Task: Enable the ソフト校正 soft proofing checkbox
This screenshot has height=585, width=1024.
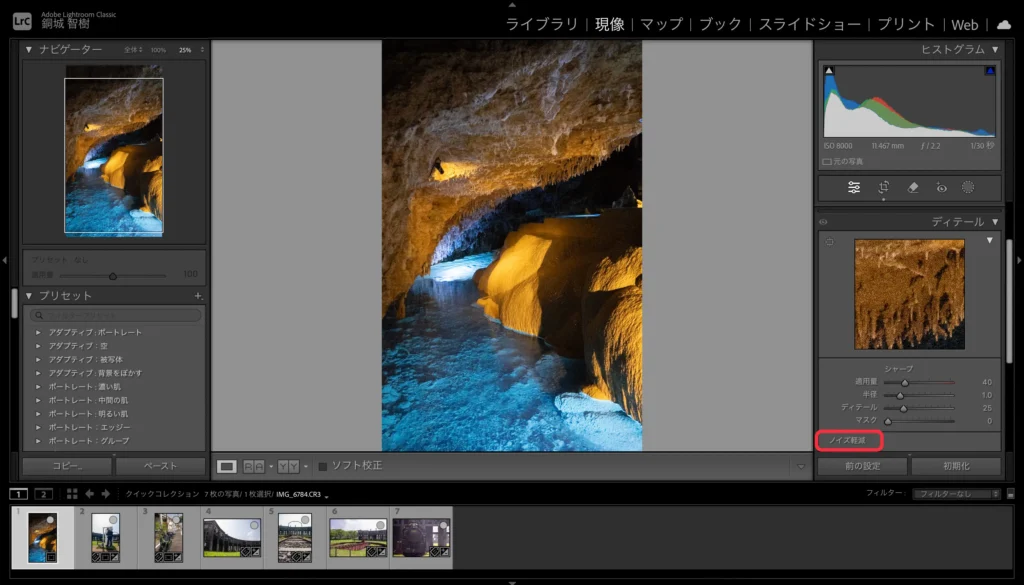Action: (x=323, y=465)
